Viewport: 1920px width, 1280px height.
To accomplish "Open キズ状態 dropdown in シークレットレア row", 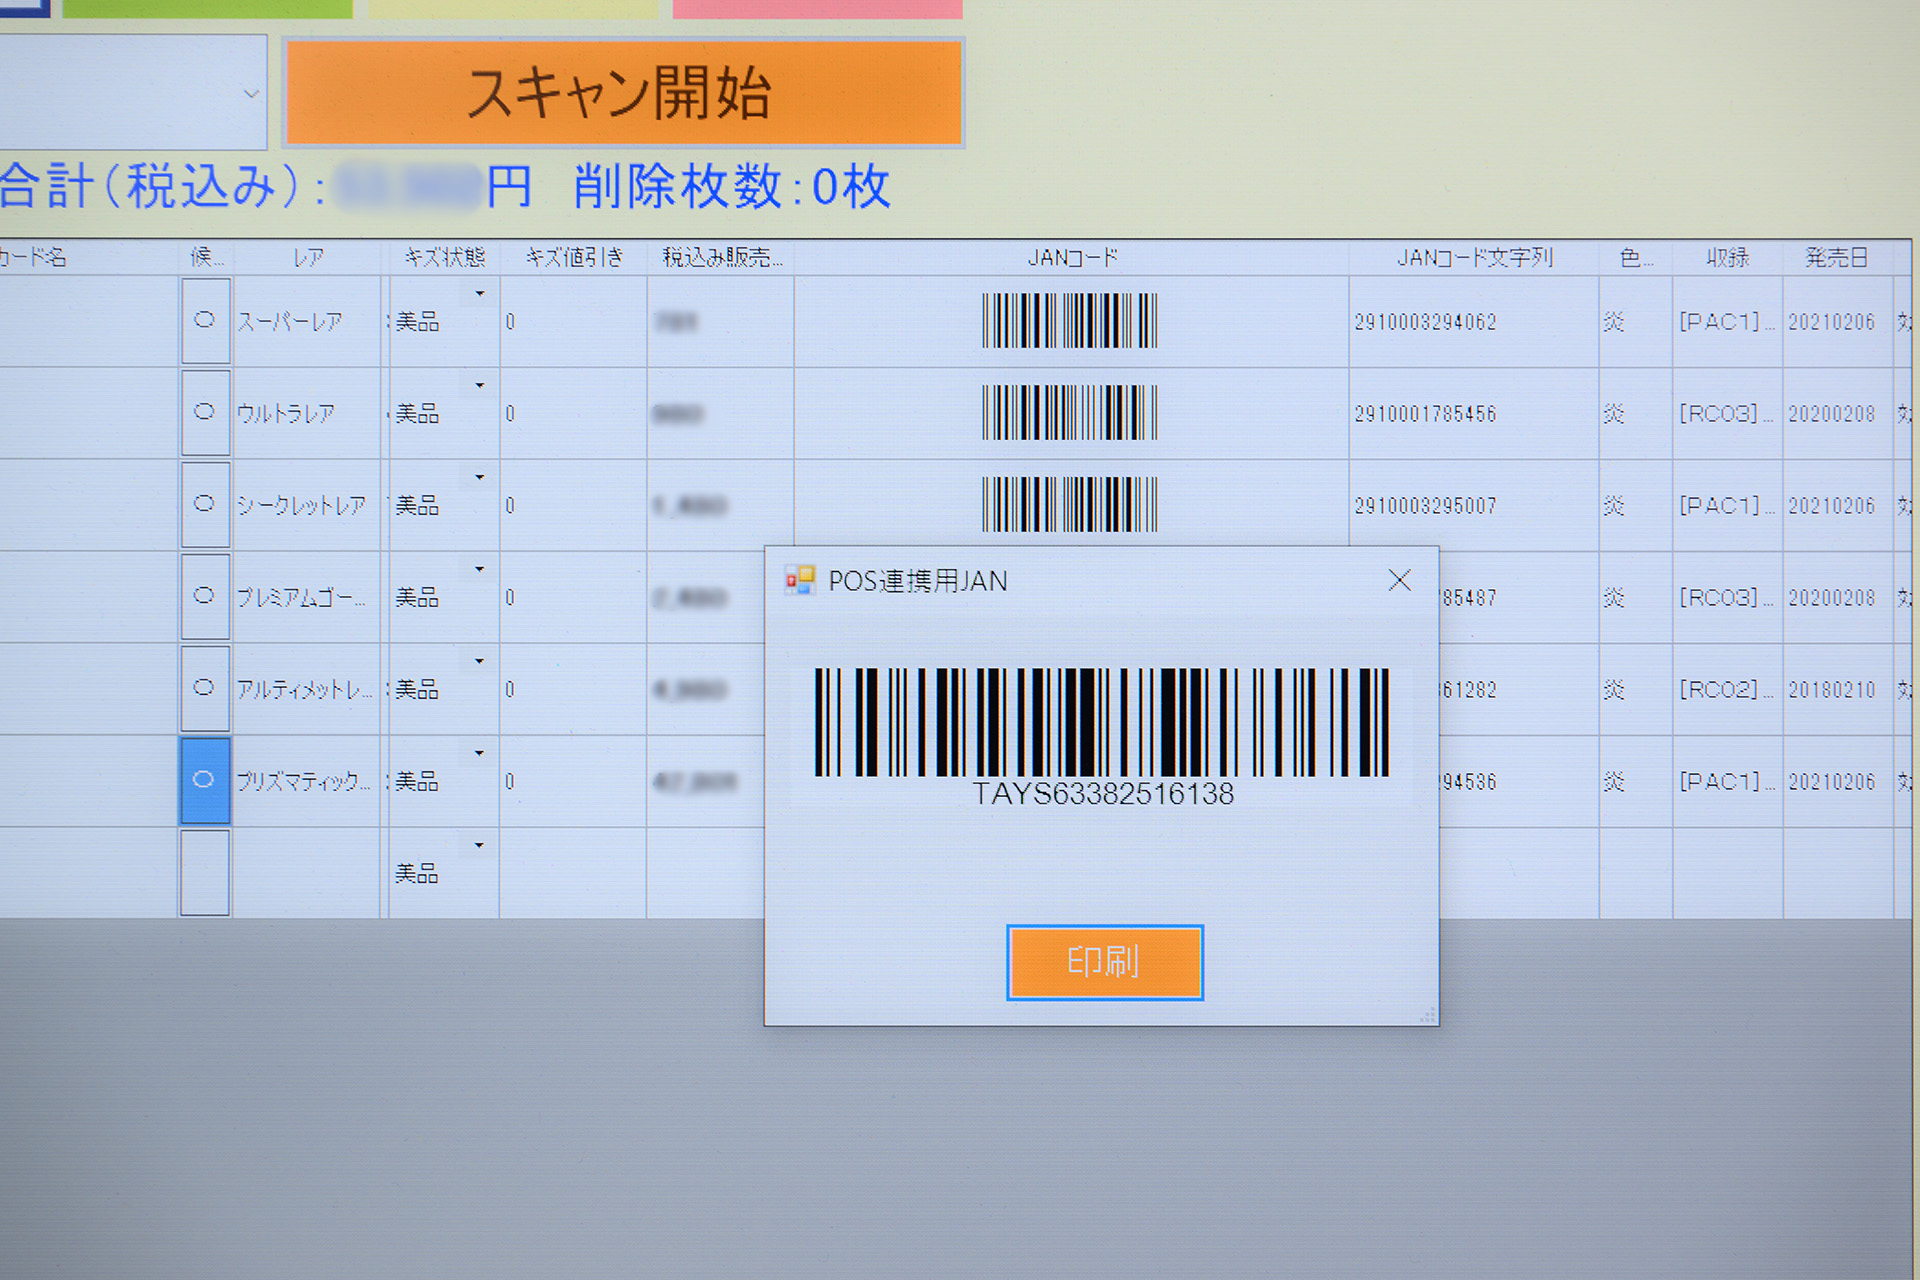I will tap(480, 478).
